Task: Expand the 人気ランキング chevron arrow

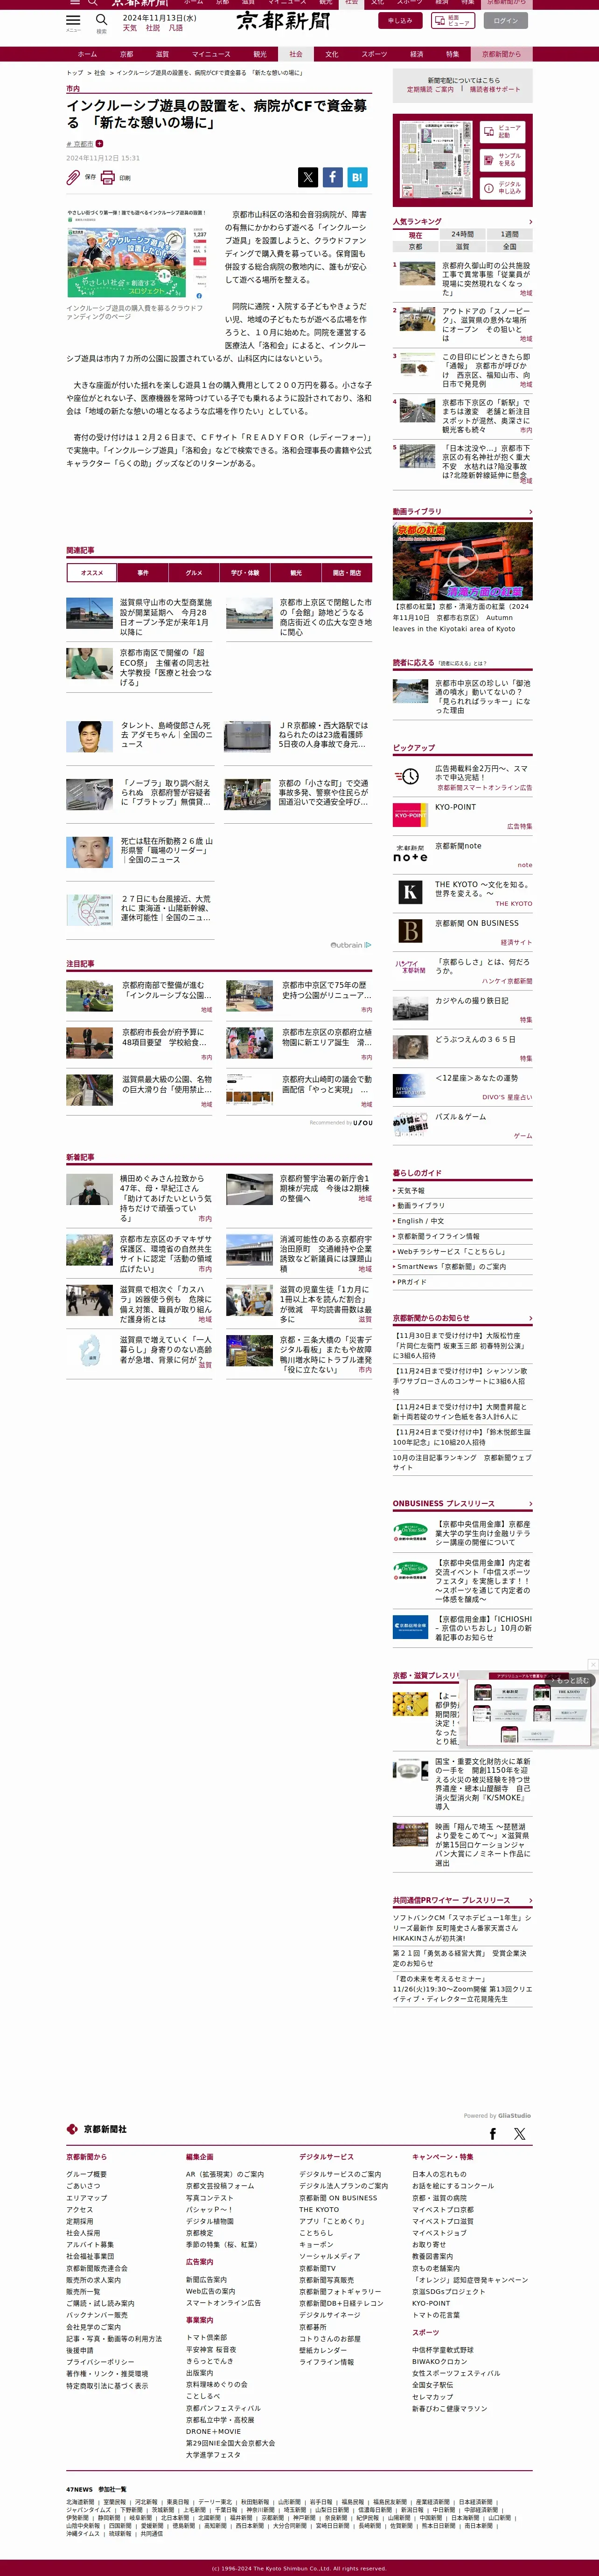Action: point(530,222)
